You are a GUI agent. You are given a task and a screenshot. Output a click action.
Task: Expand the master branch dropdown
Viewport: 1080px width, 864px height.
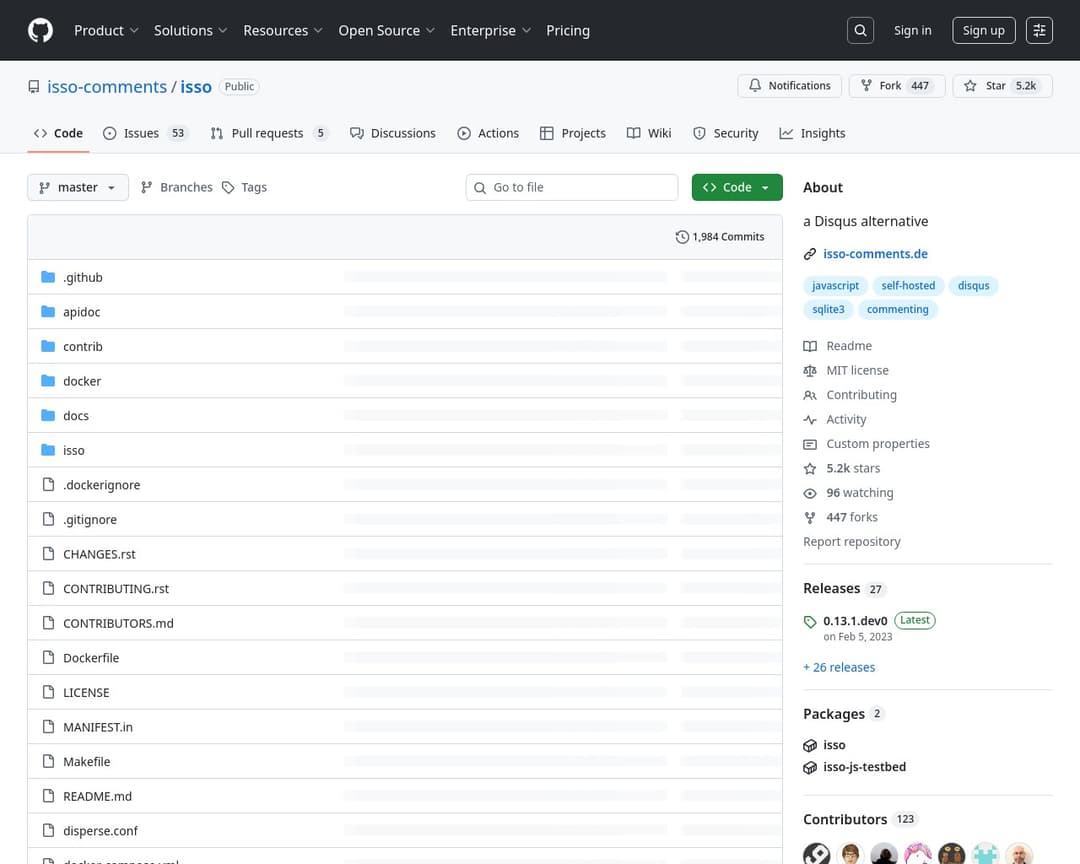click(78, 187)
